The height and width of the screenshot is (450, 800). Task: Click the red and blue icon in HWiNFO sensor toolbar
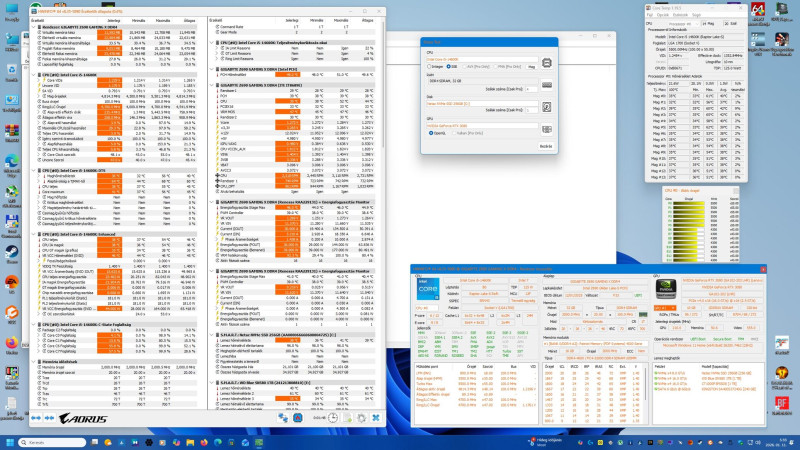tap(297, 418)
